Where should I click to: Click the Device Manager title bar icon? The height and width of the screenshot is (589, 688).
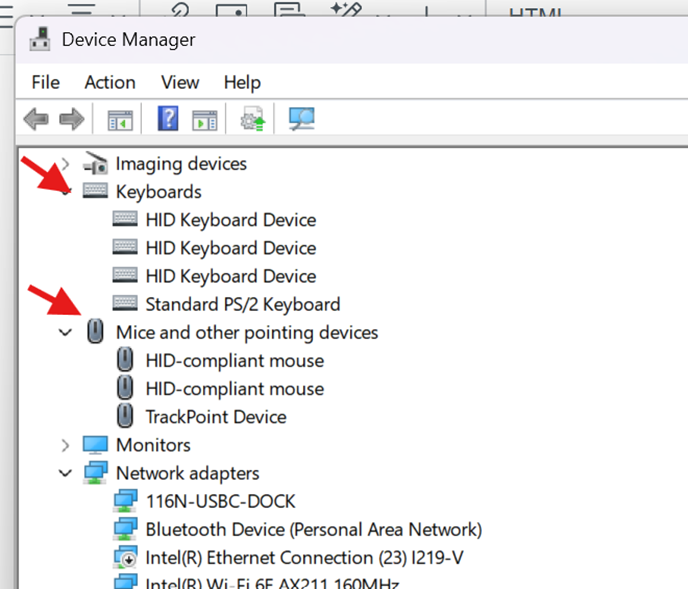41,40
